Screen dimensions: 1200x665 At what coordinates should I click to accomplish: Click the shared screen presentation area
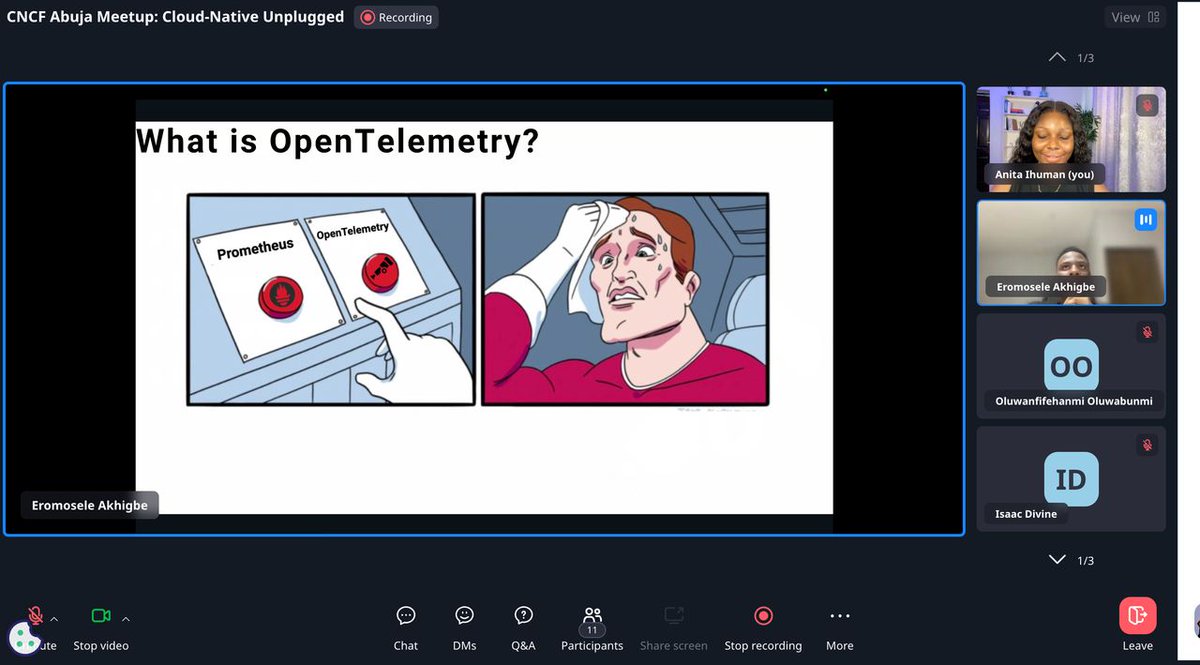[x=484, y=309]
